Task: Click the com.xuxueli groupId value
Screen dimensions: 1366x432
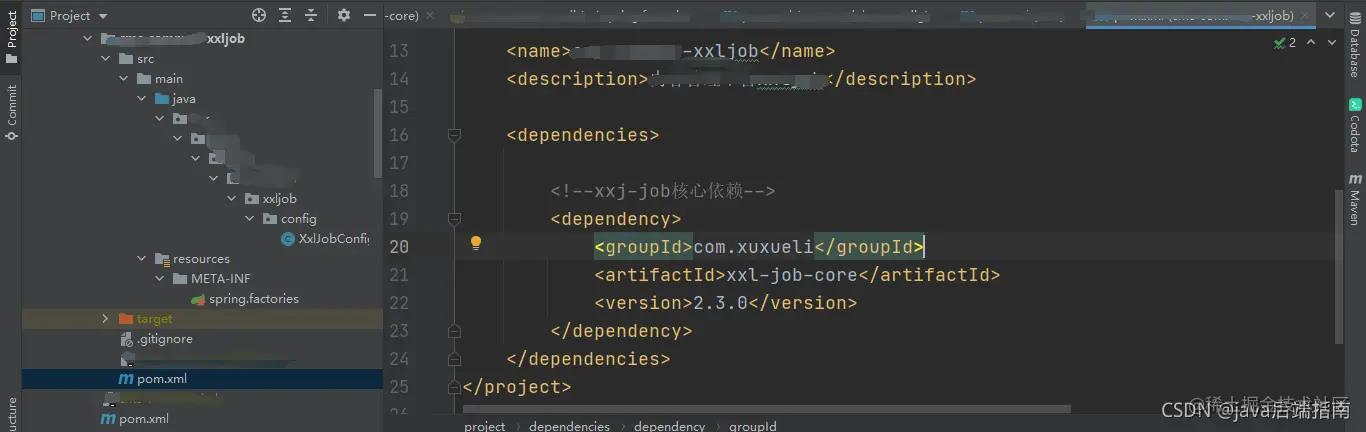Action: [x=753, y=247]
